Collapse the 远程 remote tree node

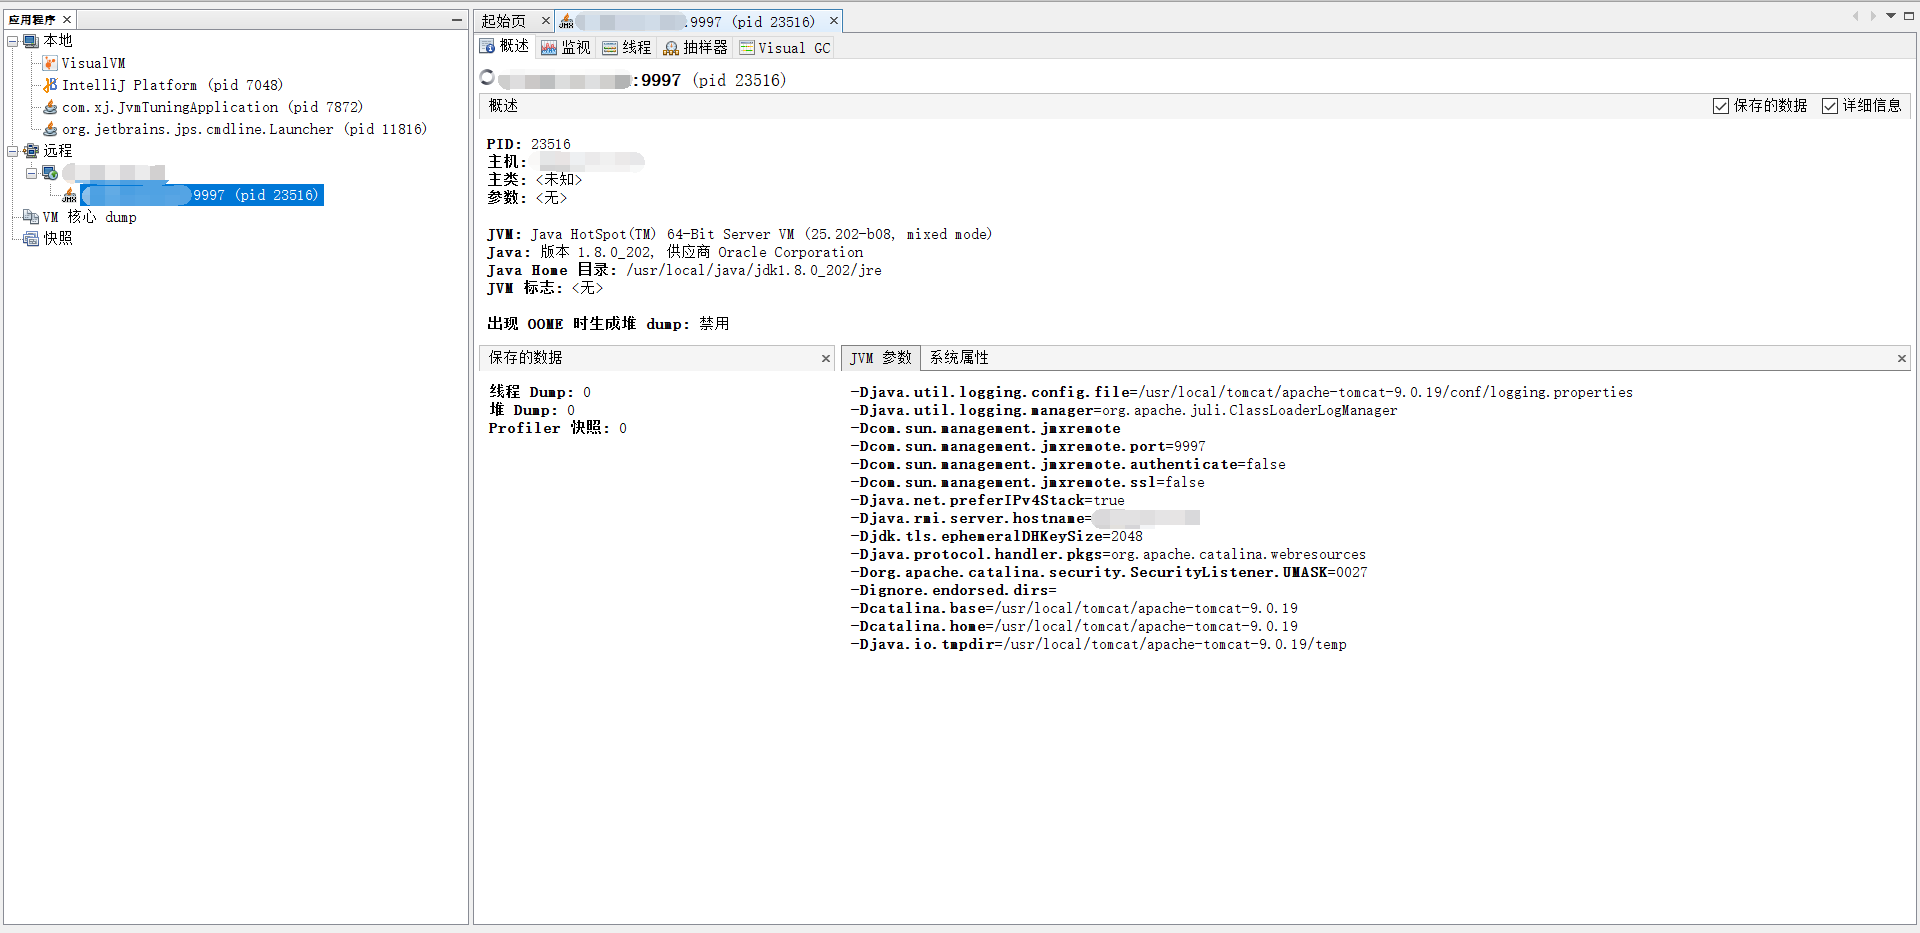coord(13,151)
